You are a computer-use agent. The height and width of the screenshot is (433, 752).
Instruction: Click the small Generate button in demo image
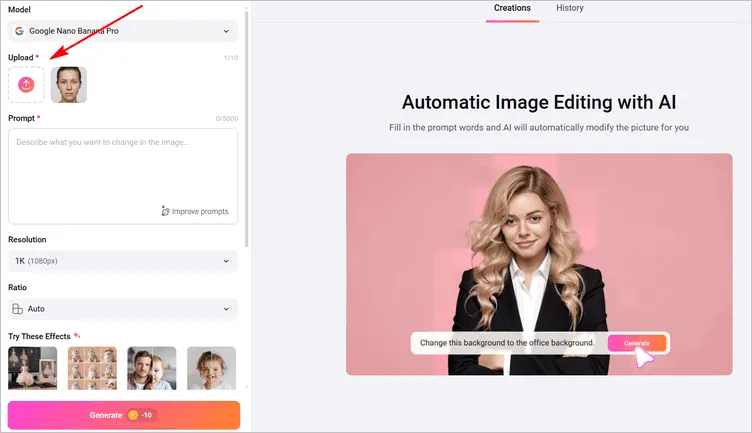coord(637,343)
